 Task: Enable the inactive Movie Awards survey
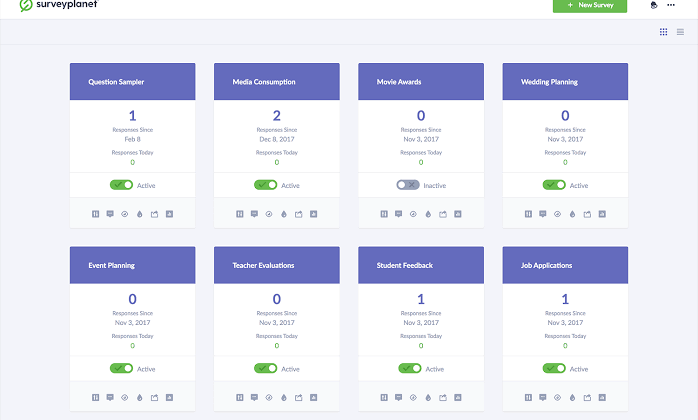pos(408,185)
